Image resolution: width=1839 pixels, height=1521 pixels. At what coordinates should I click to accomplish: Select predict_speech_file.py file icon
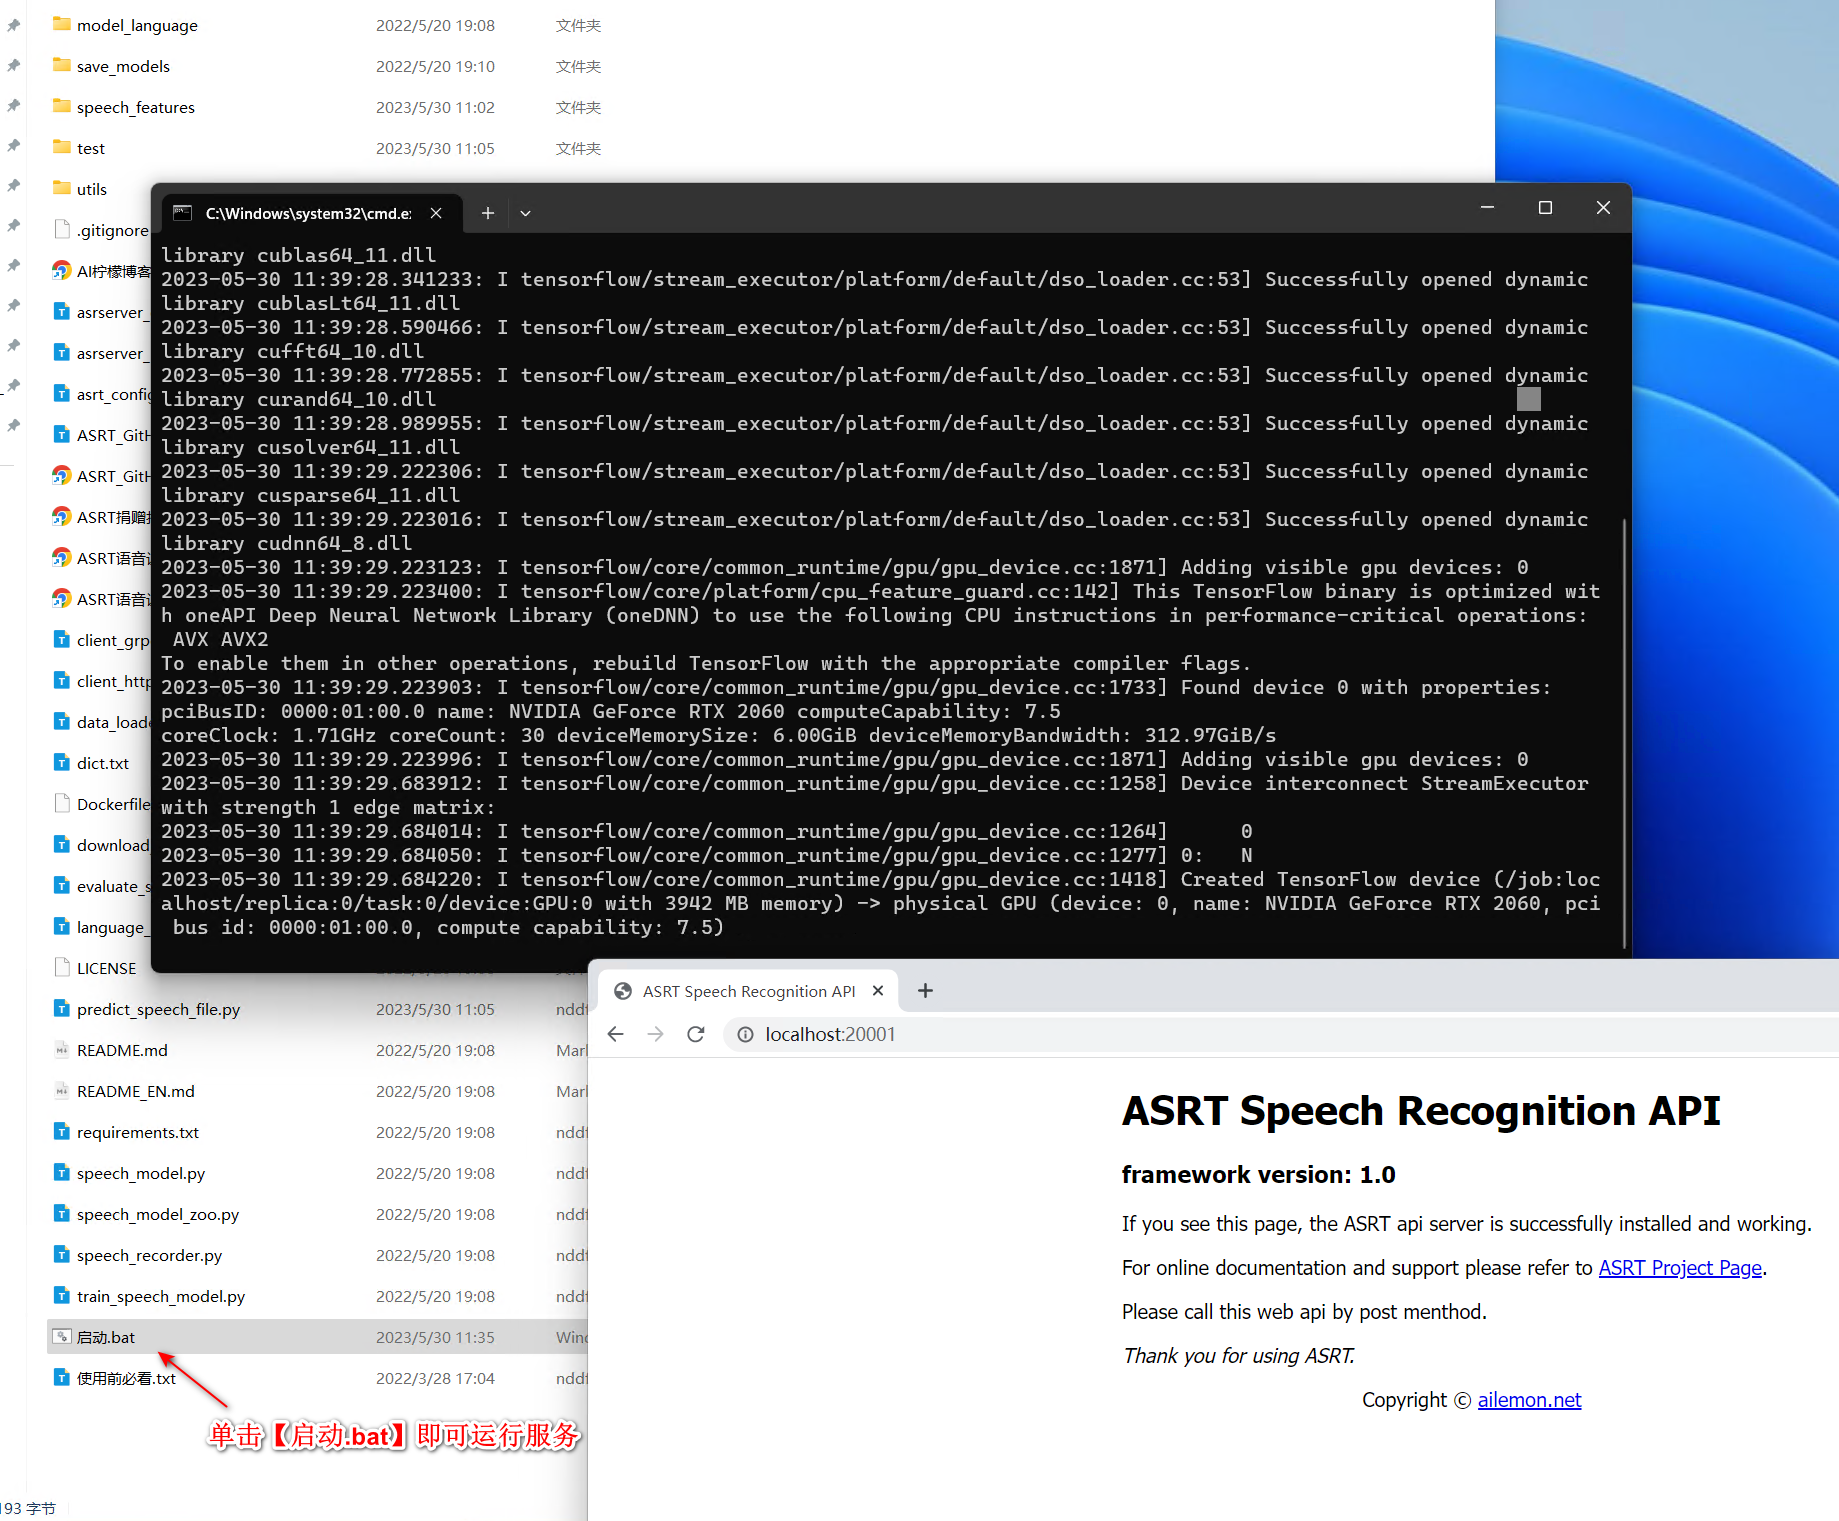point(62,1008)
